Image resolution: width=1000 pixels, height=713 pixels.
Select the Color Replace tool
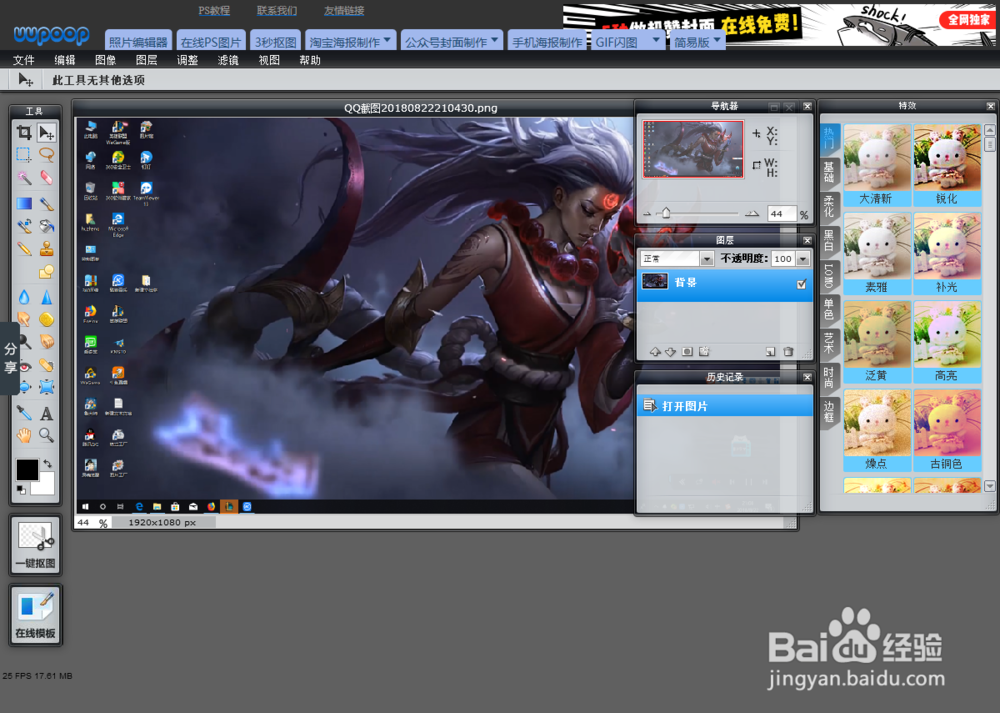24,226
